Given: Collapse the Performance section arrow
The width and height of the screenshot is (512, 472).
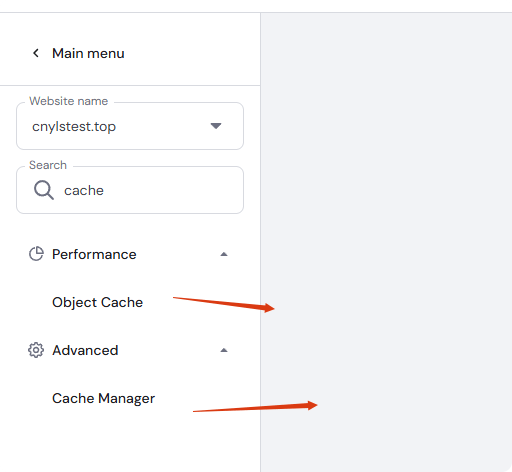Looking at the screenshot, I should click(x=224, y=254).
